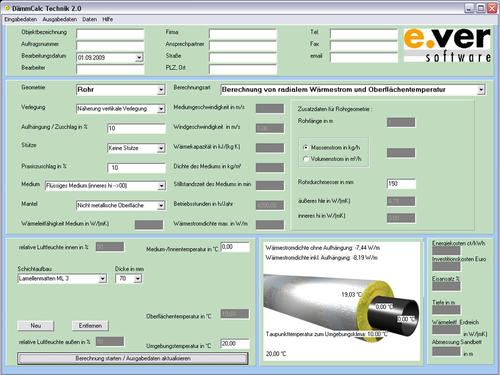Select Massenstrom in kg/h radio button
Image resolution: width=500 pixels, height=375 pixels.
(x=306, y=147)
